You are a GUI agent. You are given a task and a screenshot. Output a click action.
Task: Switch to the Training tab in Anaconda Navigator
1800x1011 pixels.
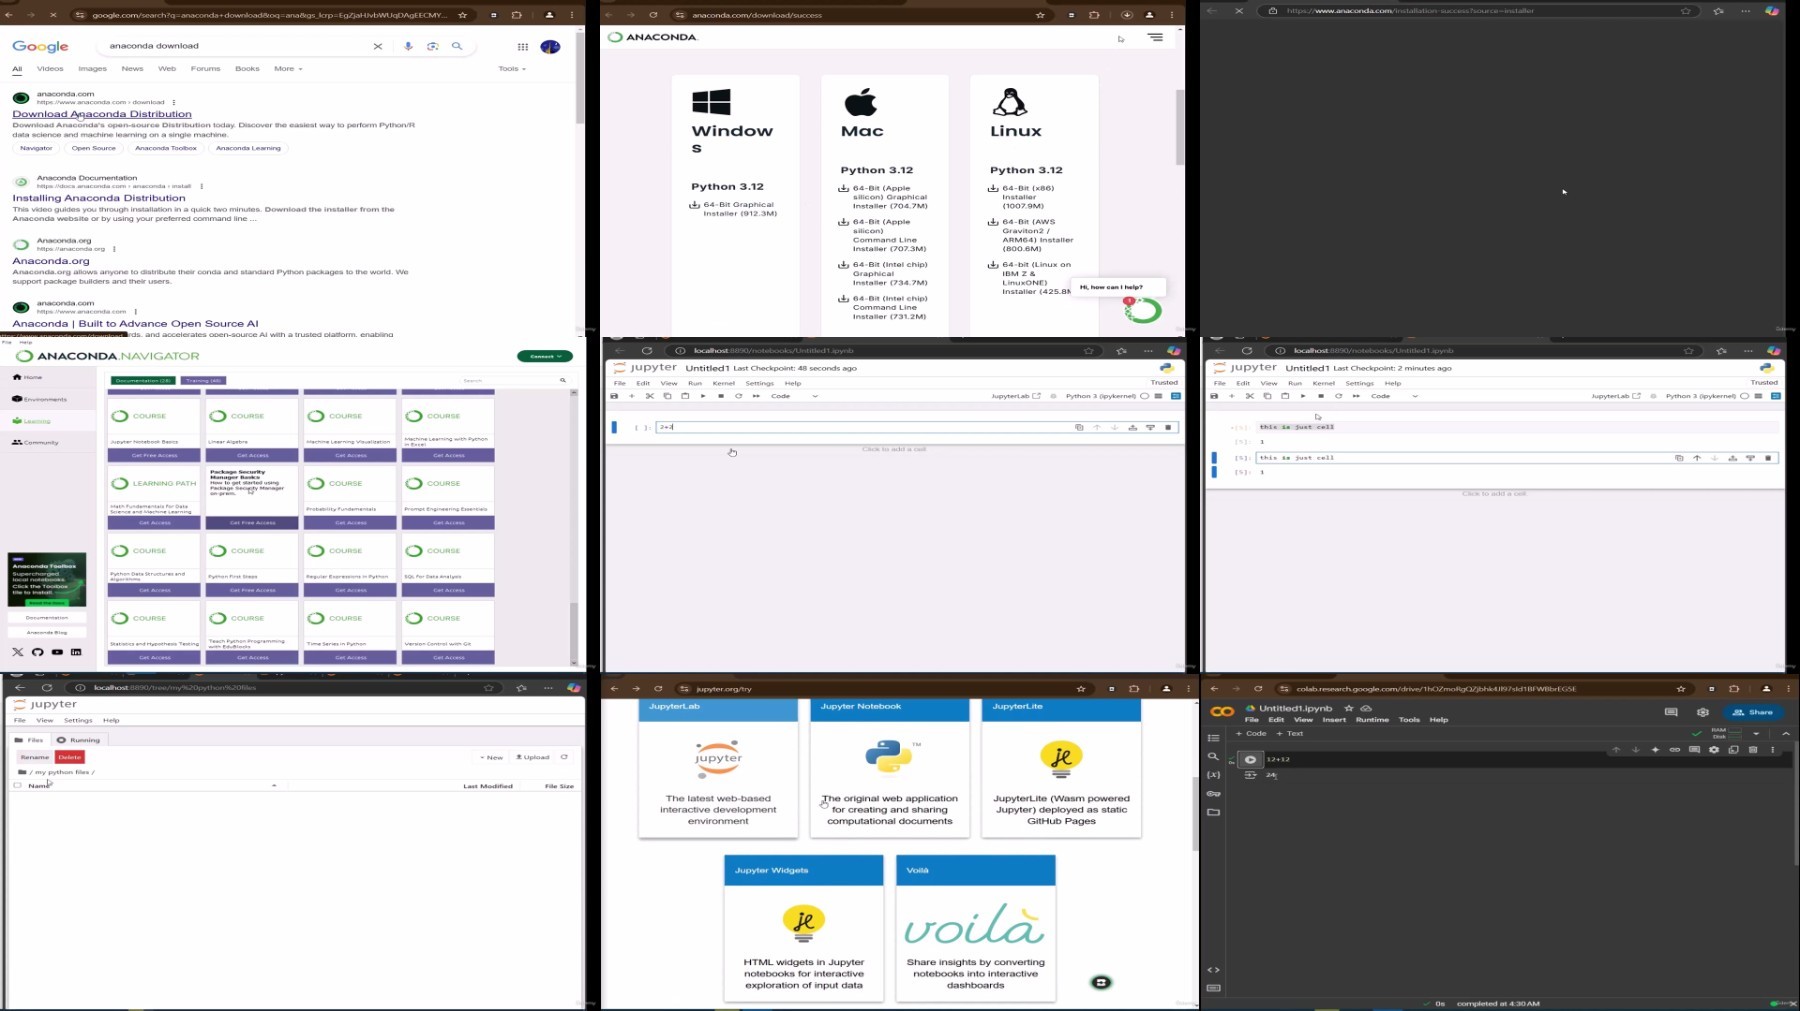pyautogui.click(x=204, y=381)
